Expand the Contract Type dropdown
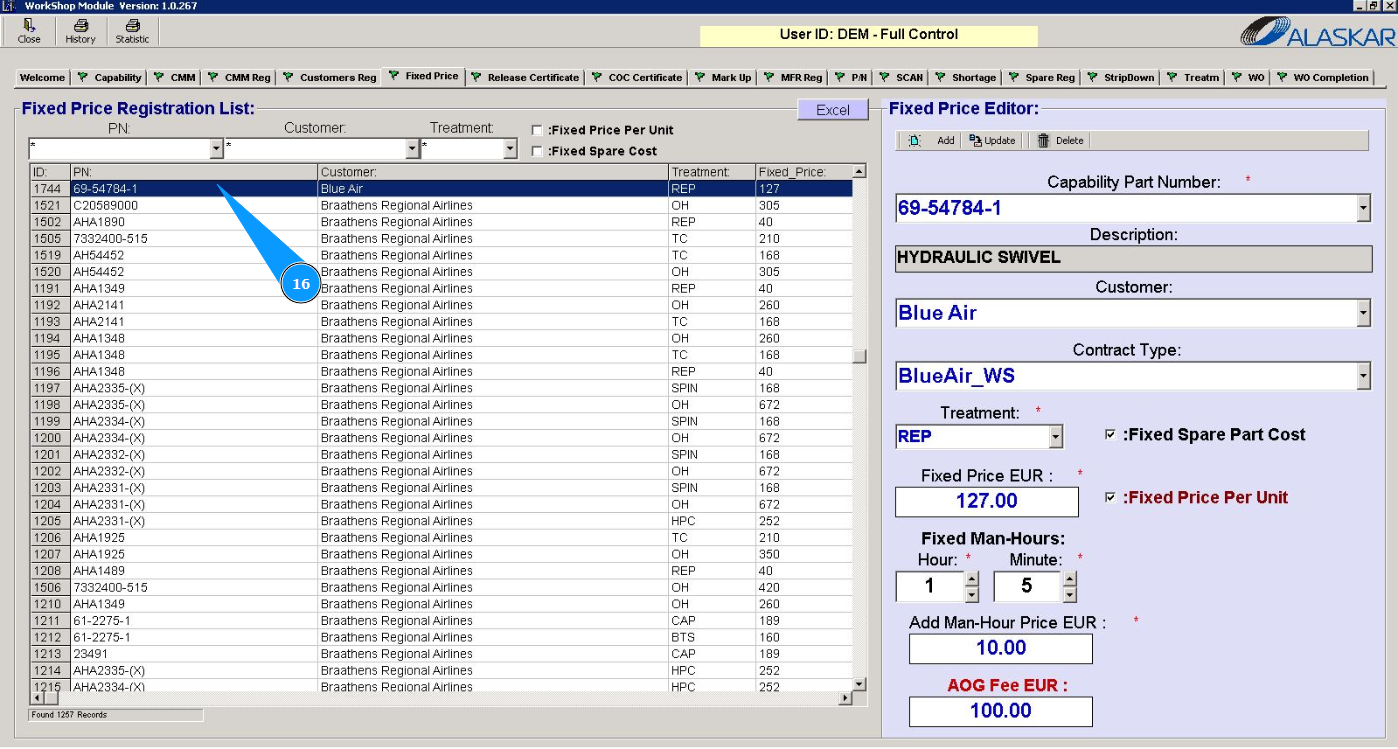The width and height of the screenshot is (1398, 749). pos(1363,376)
